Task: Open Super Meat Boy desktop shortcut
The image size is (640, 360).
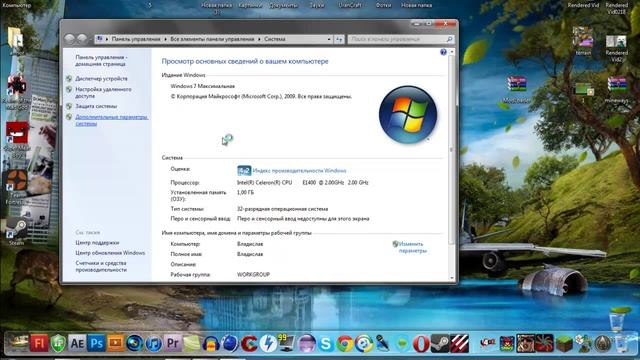Action: [17, 140]
